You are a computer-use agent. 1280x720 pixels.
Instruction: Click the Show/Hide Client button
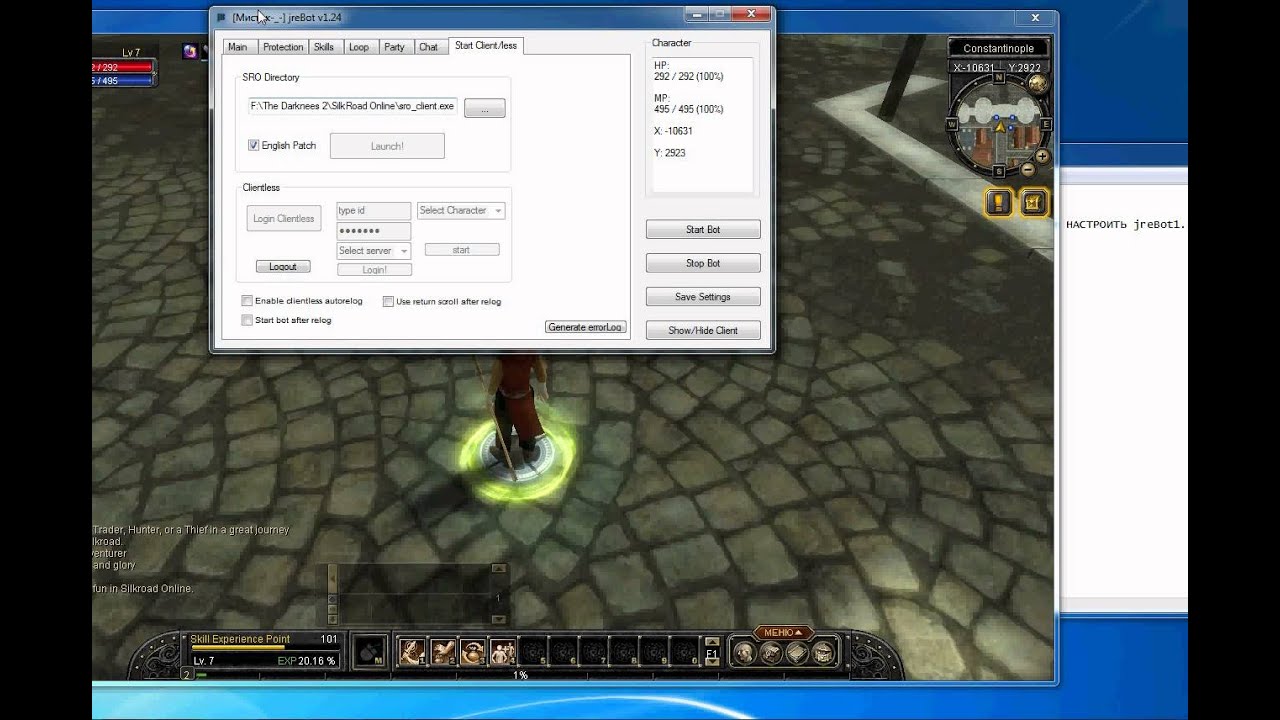click(703, 330)
